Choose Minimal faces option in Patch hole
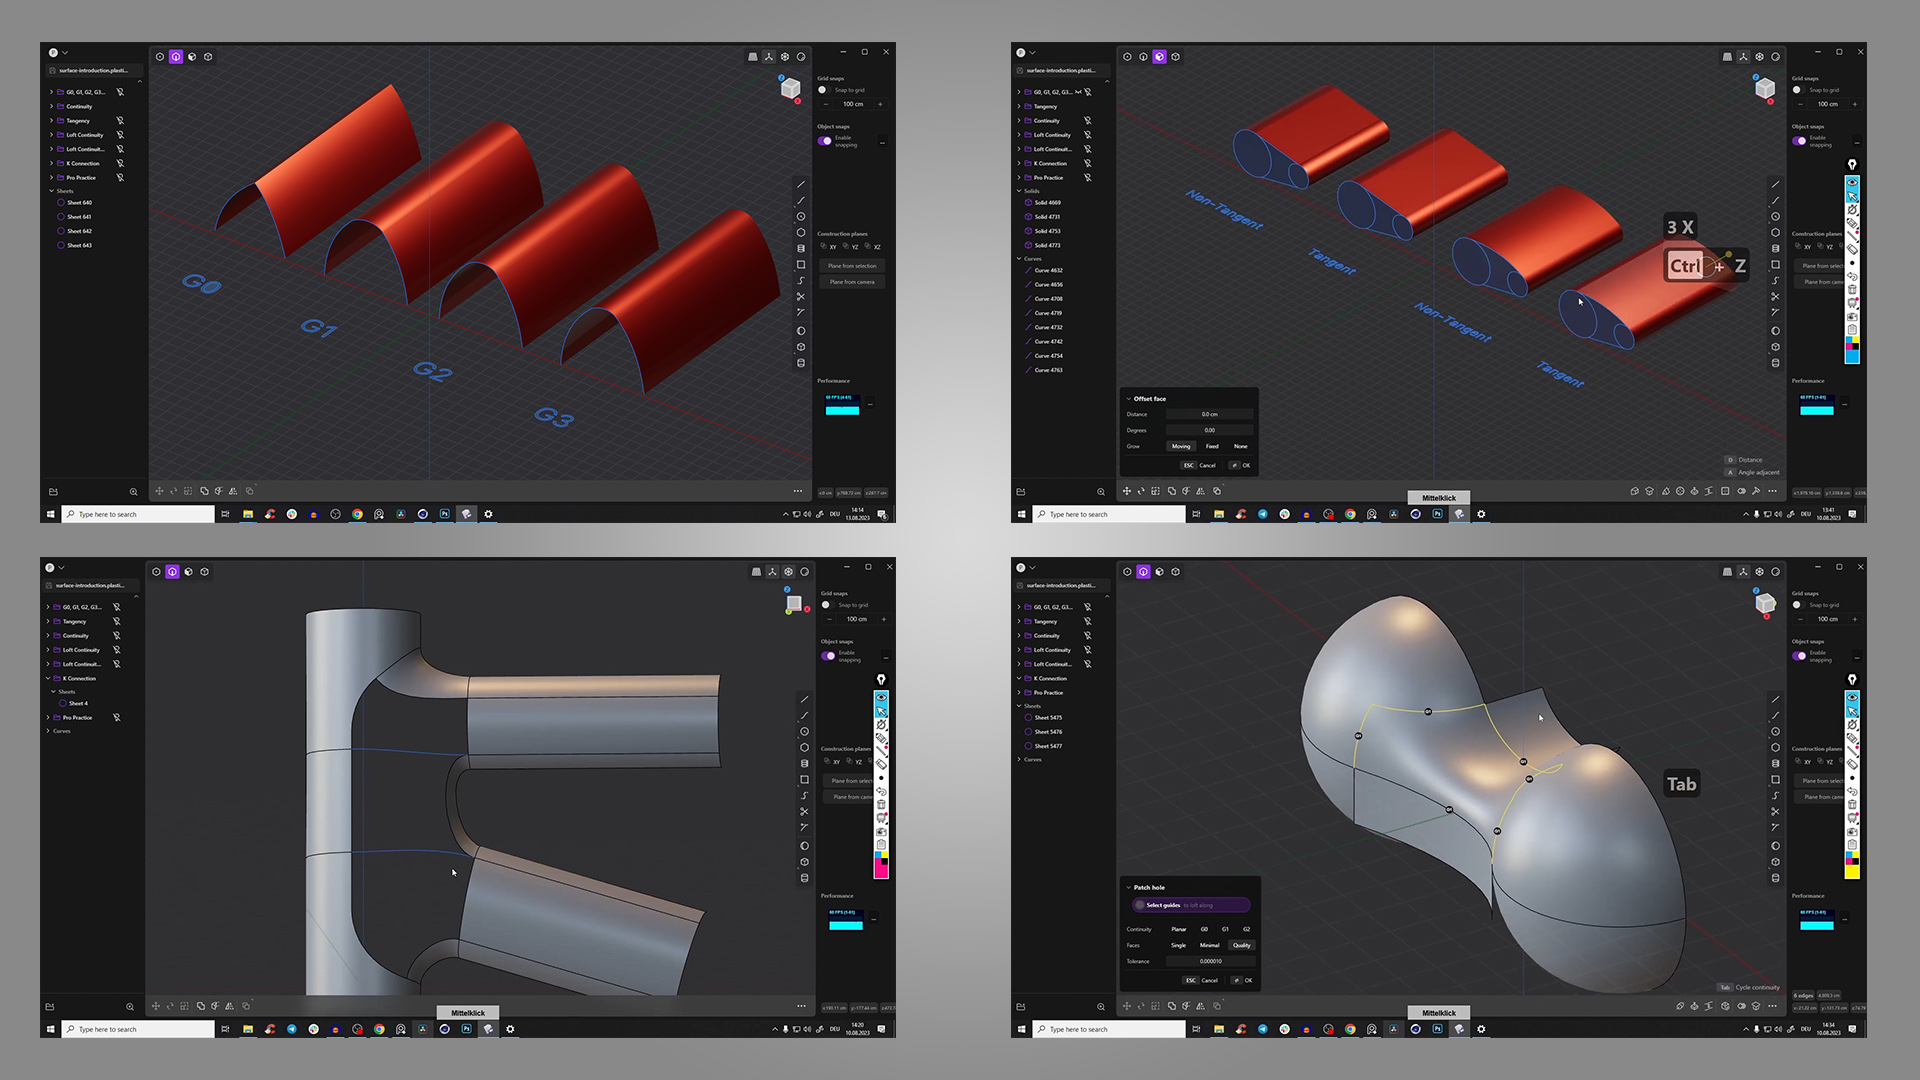 1209,945
